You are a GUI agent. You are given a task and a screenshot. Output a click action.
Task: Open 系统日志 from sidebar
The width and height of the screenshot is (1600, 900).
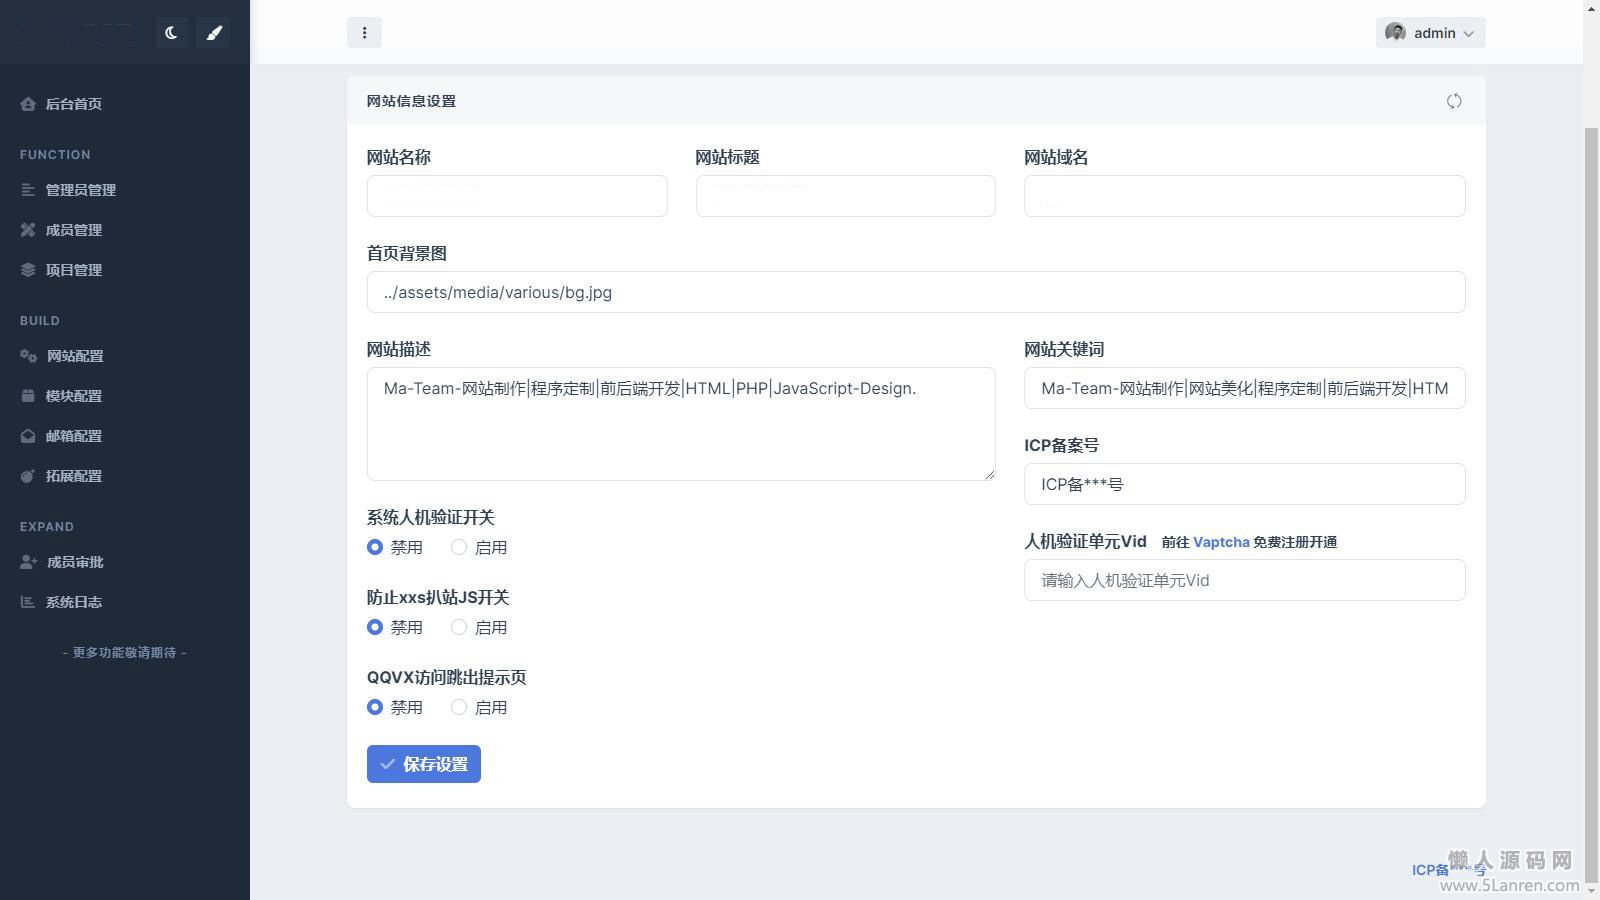tap(73, 602)
